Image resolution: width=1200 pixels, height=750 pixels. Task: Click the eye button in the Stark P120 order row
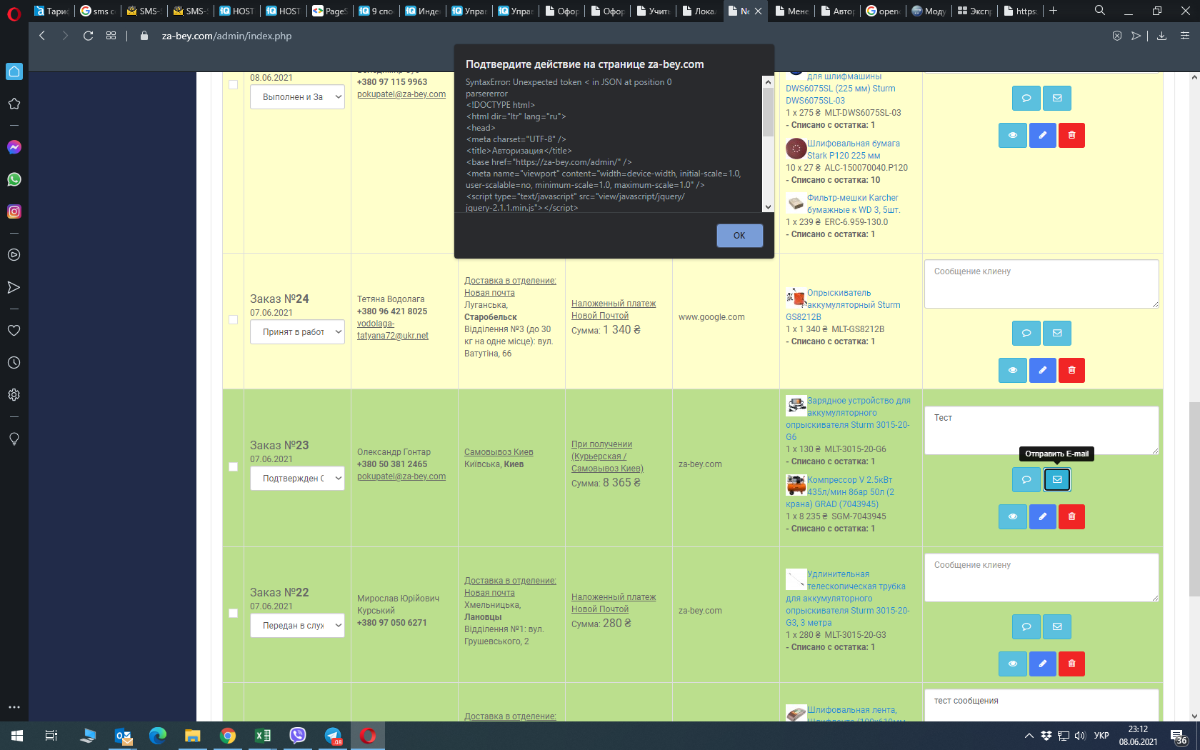pos(1012,135)
